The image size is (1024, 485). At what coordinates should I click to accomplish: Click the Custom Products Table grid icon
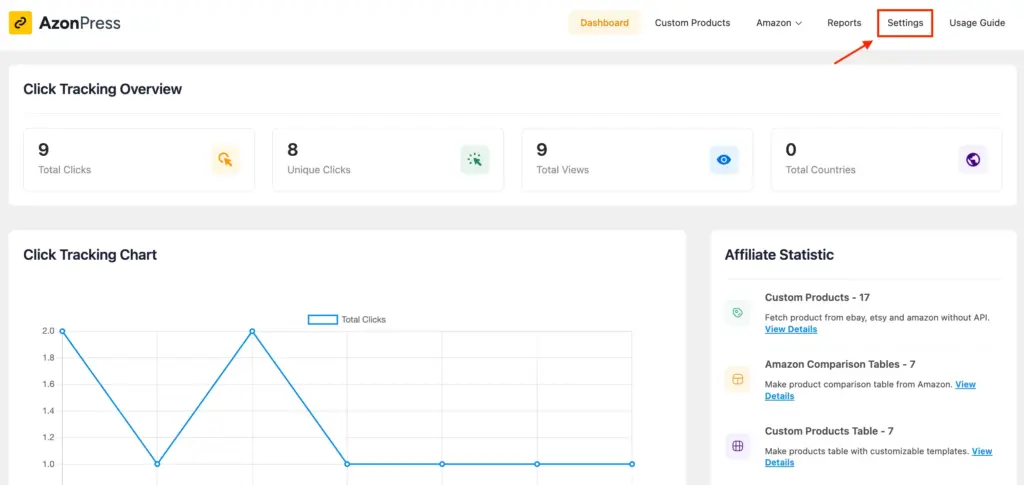(x=738, y=446)
